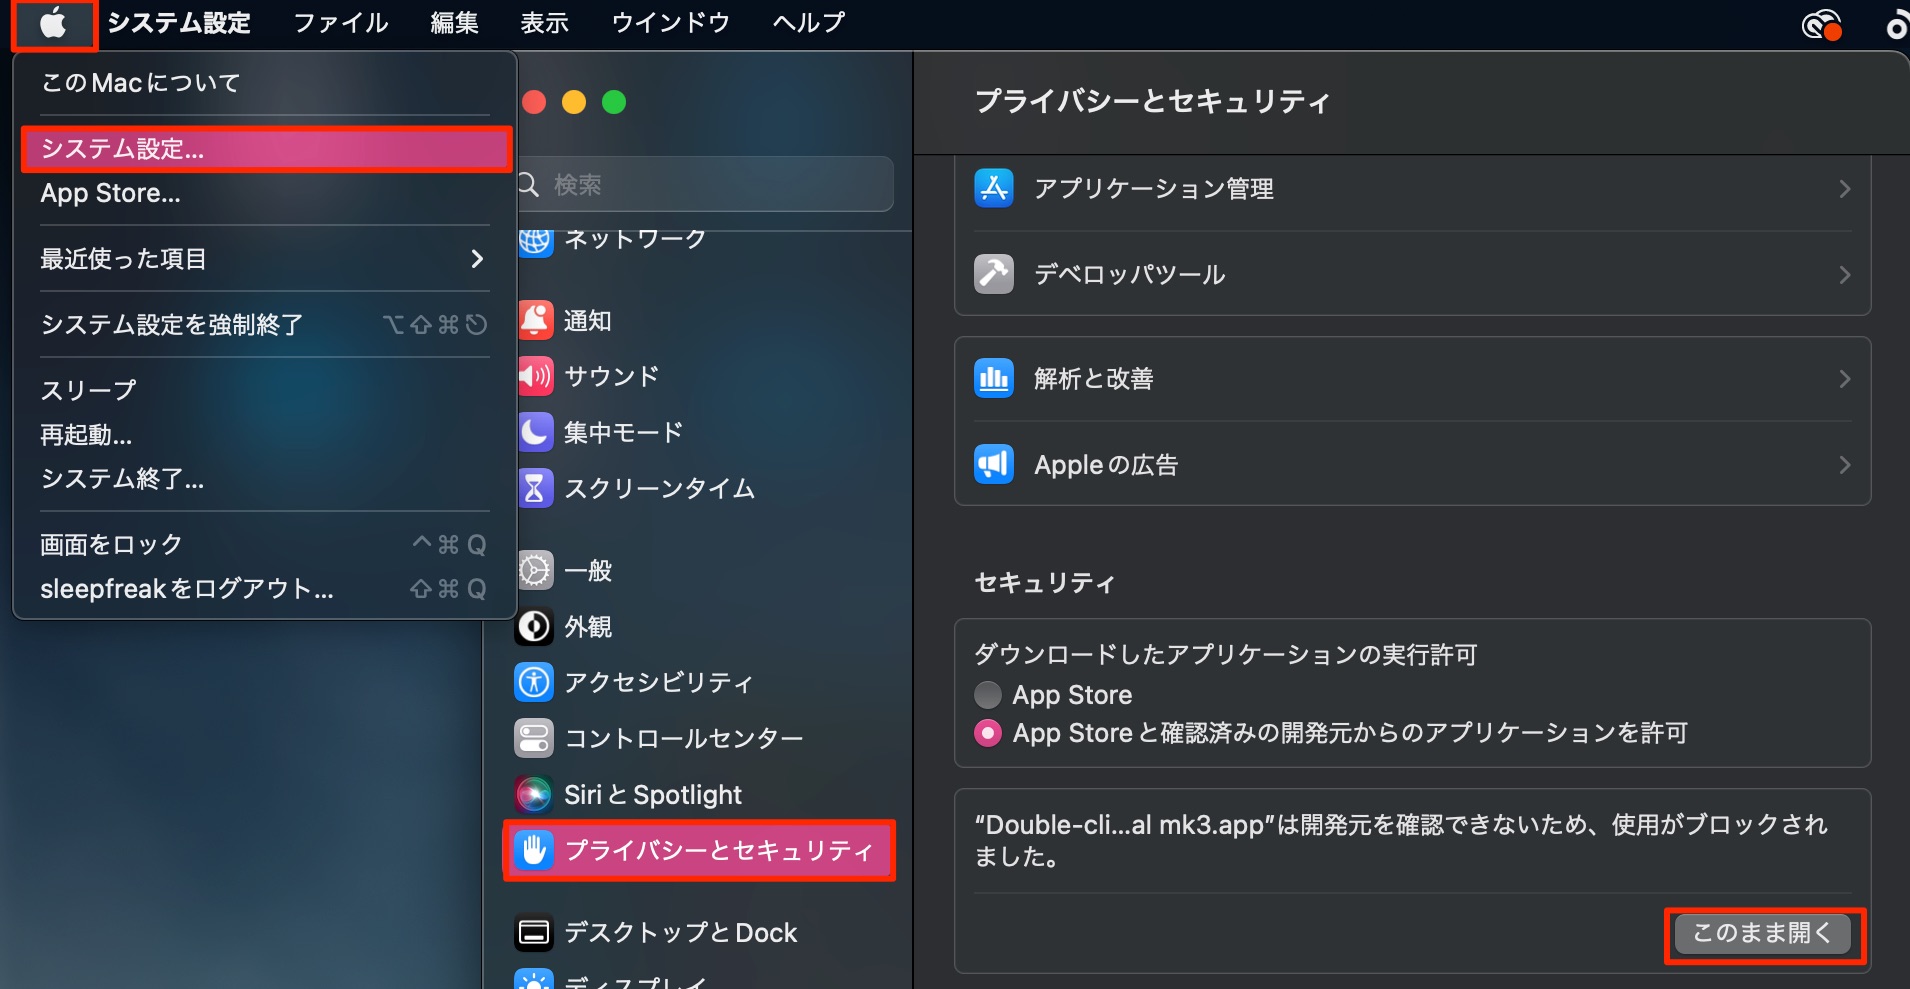Choose スリープ from Apple menu
Screen dimensions: 1910x989
point(266,390)
